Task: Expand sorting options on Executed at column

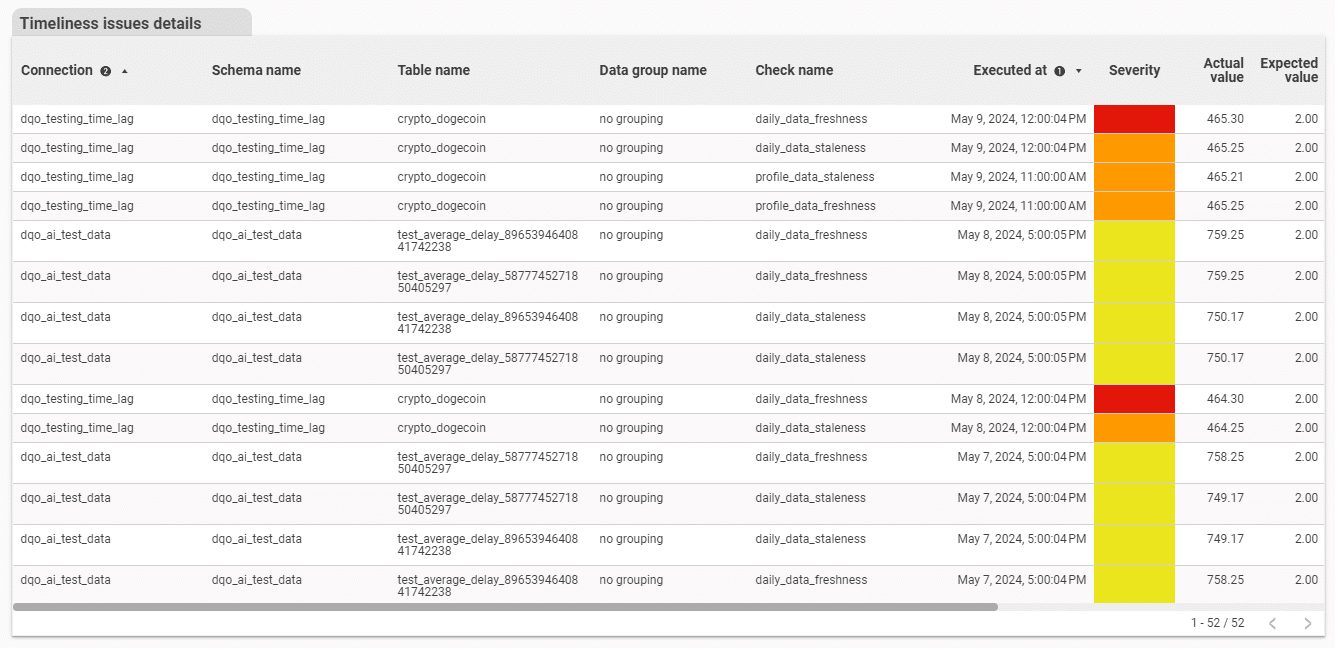Action: pyautogui.click(x=1080, y=71)
